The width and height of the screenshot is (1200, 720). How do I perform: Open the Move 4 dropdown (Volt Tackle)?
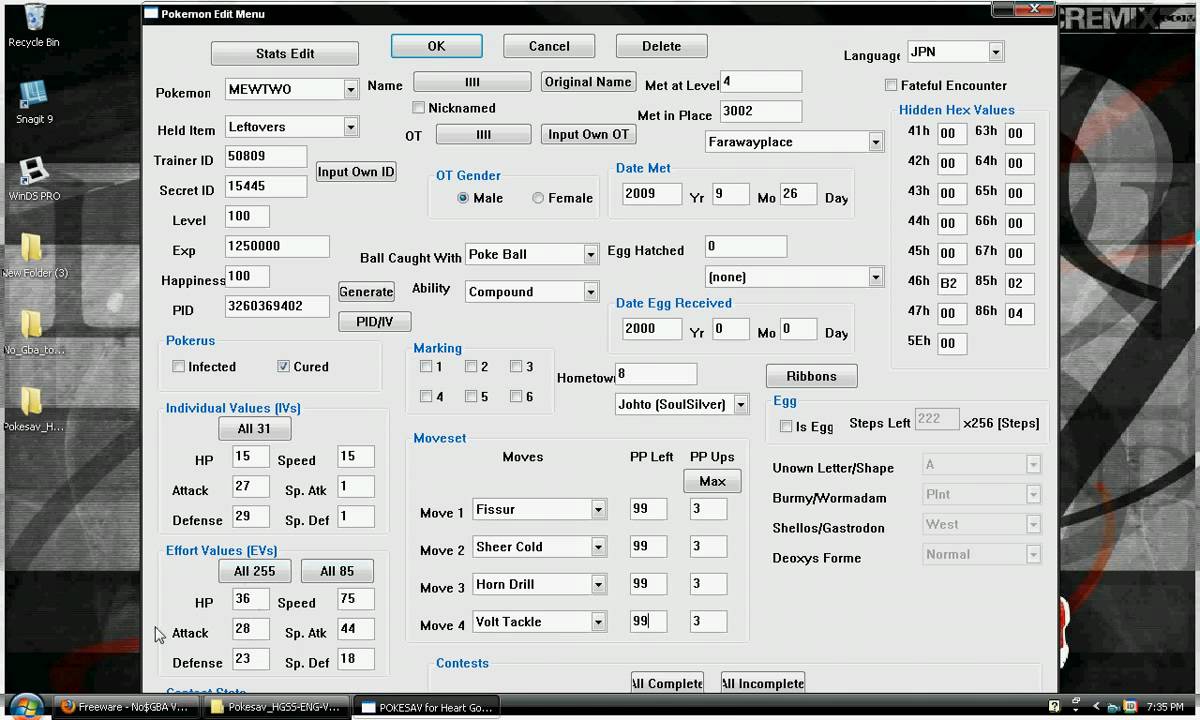[x=598, y=622]
